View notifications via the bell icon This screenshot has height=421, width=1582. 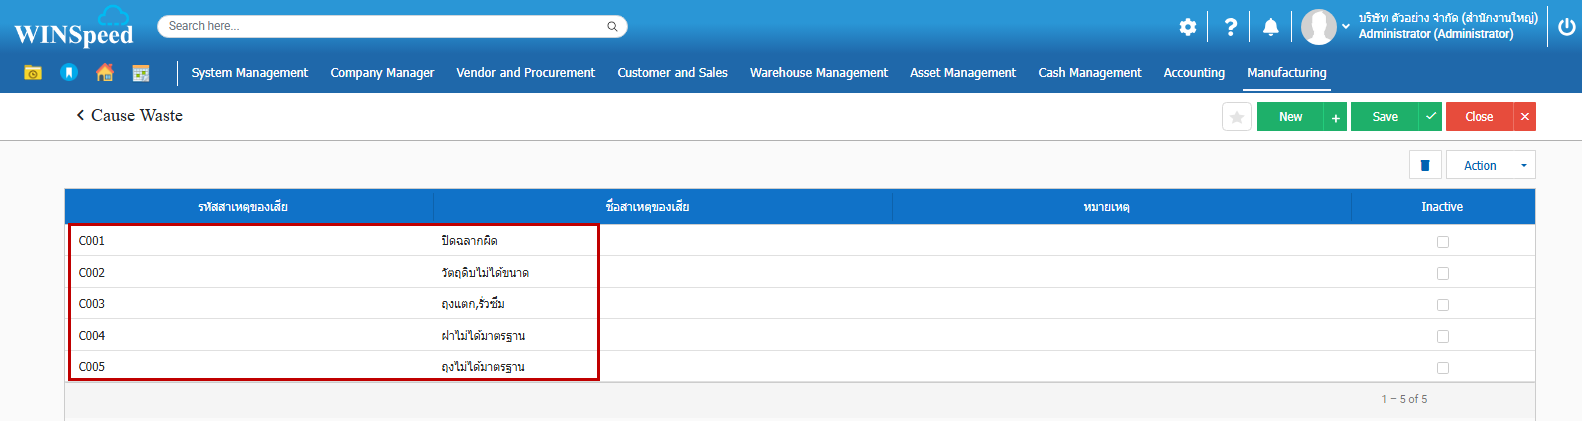1270,27
